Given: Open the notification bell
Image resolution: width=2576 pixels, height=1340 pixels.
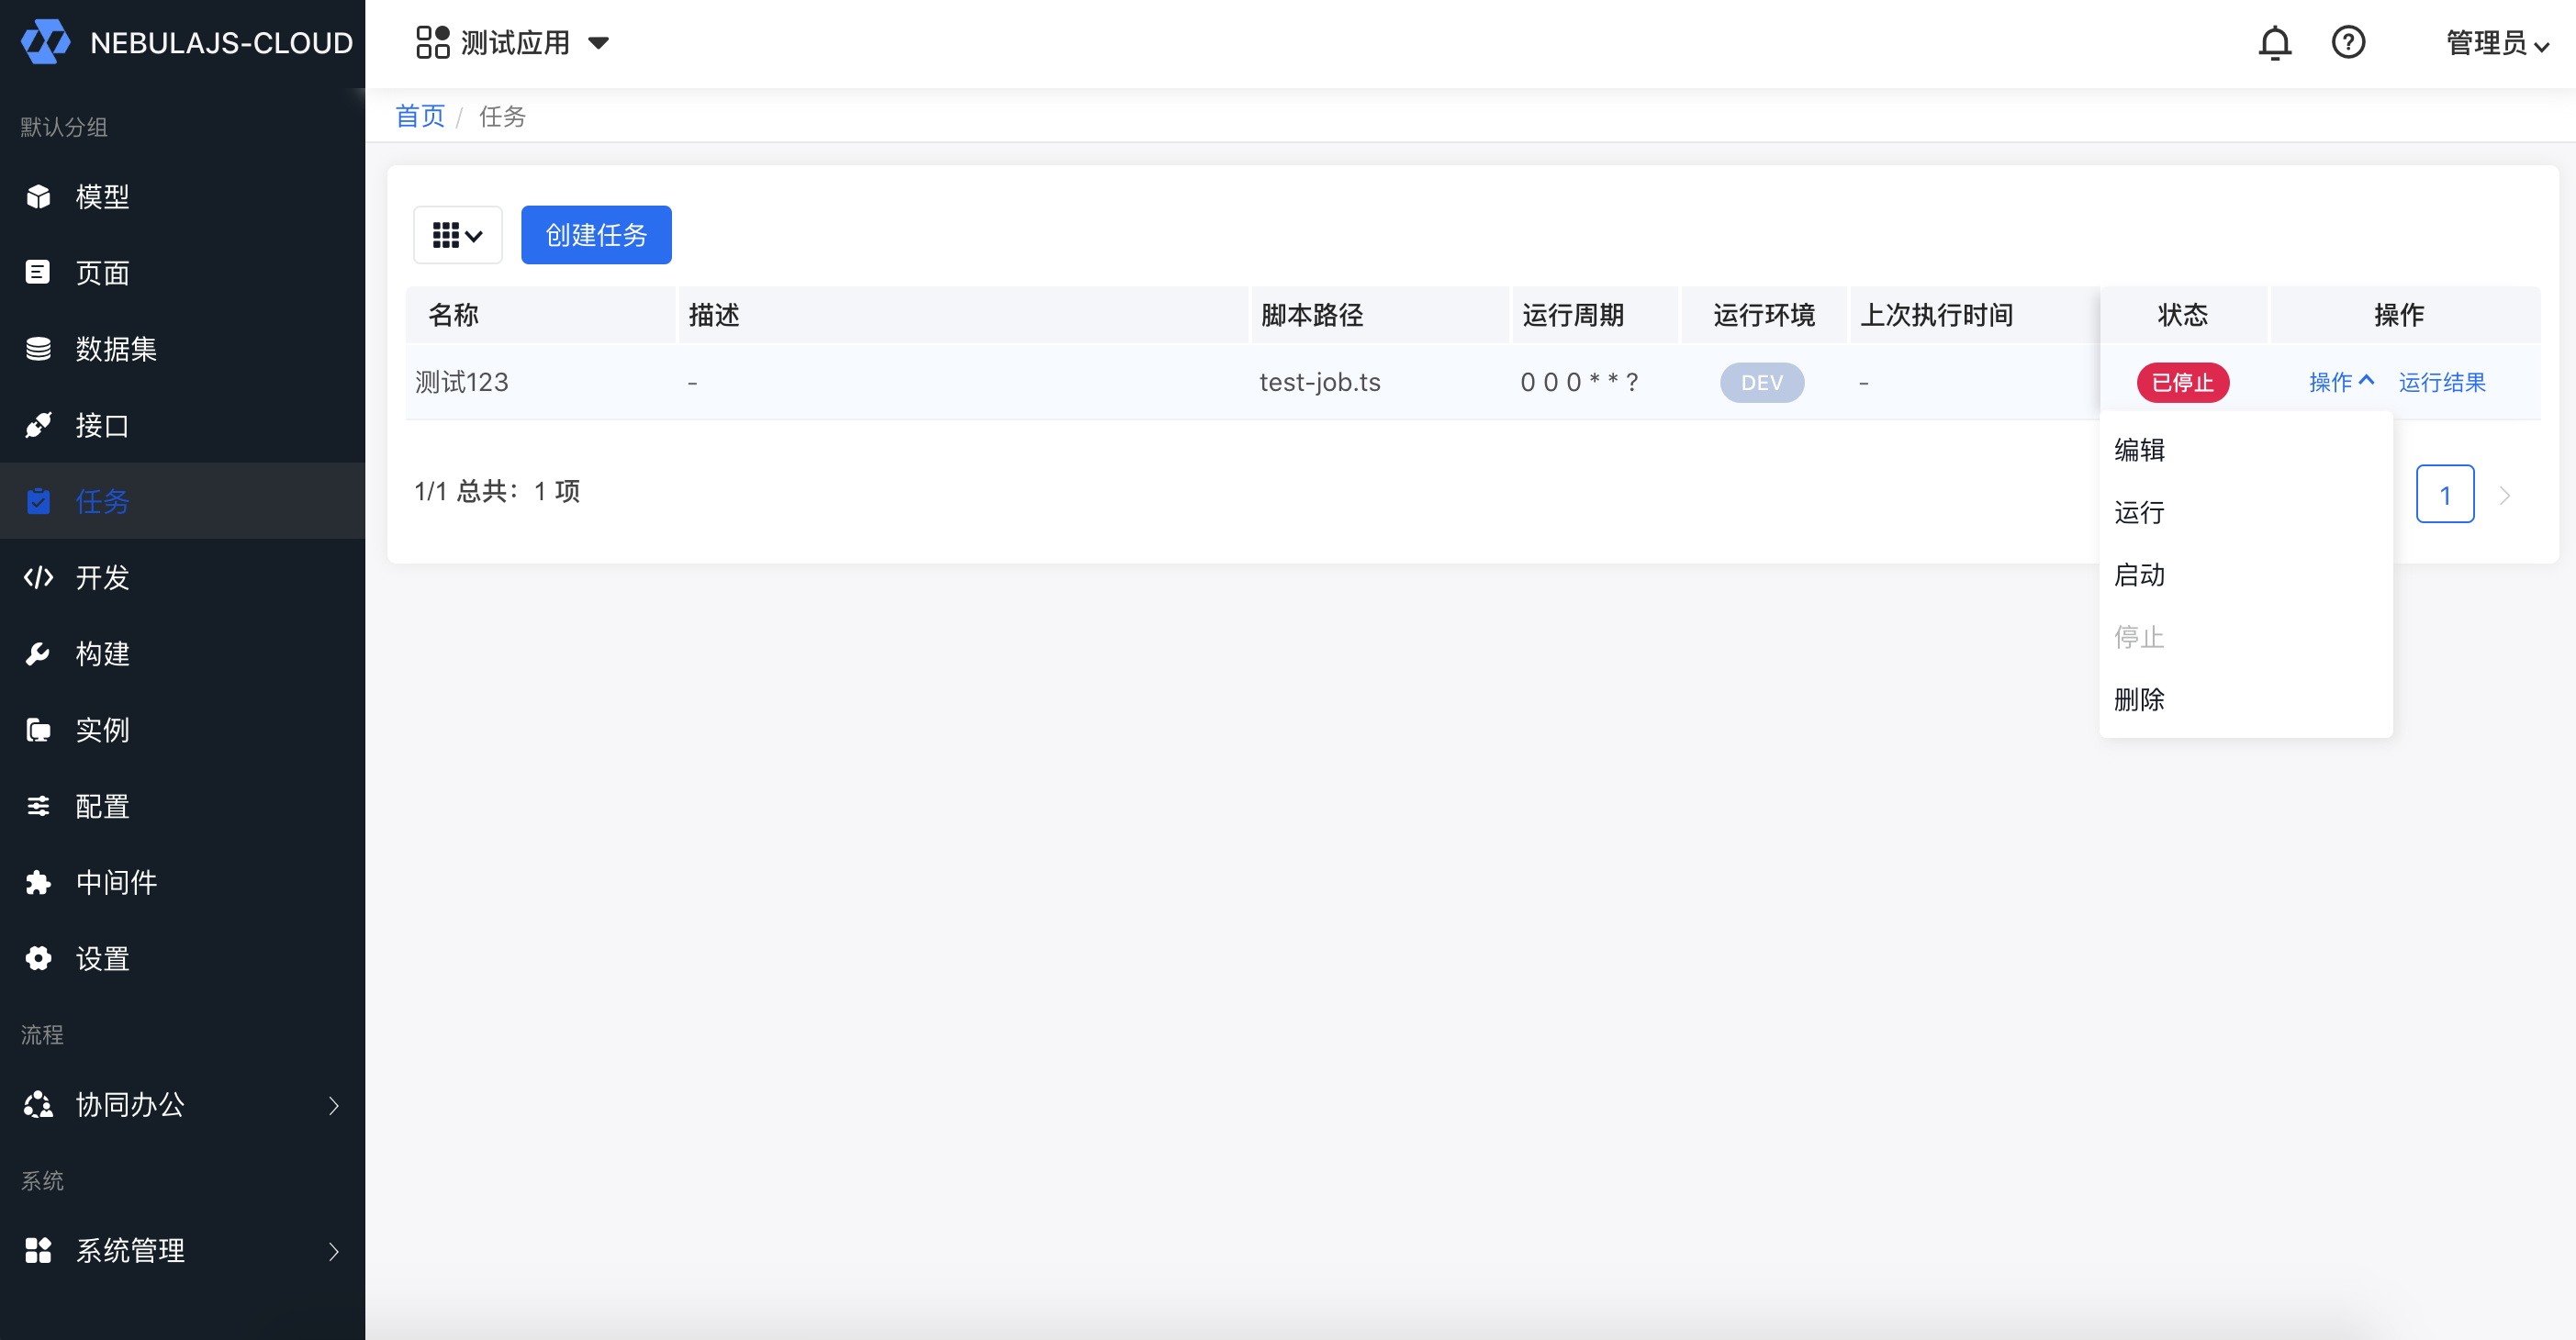Looking at the screenshot, I should (x=2274, y=42).
